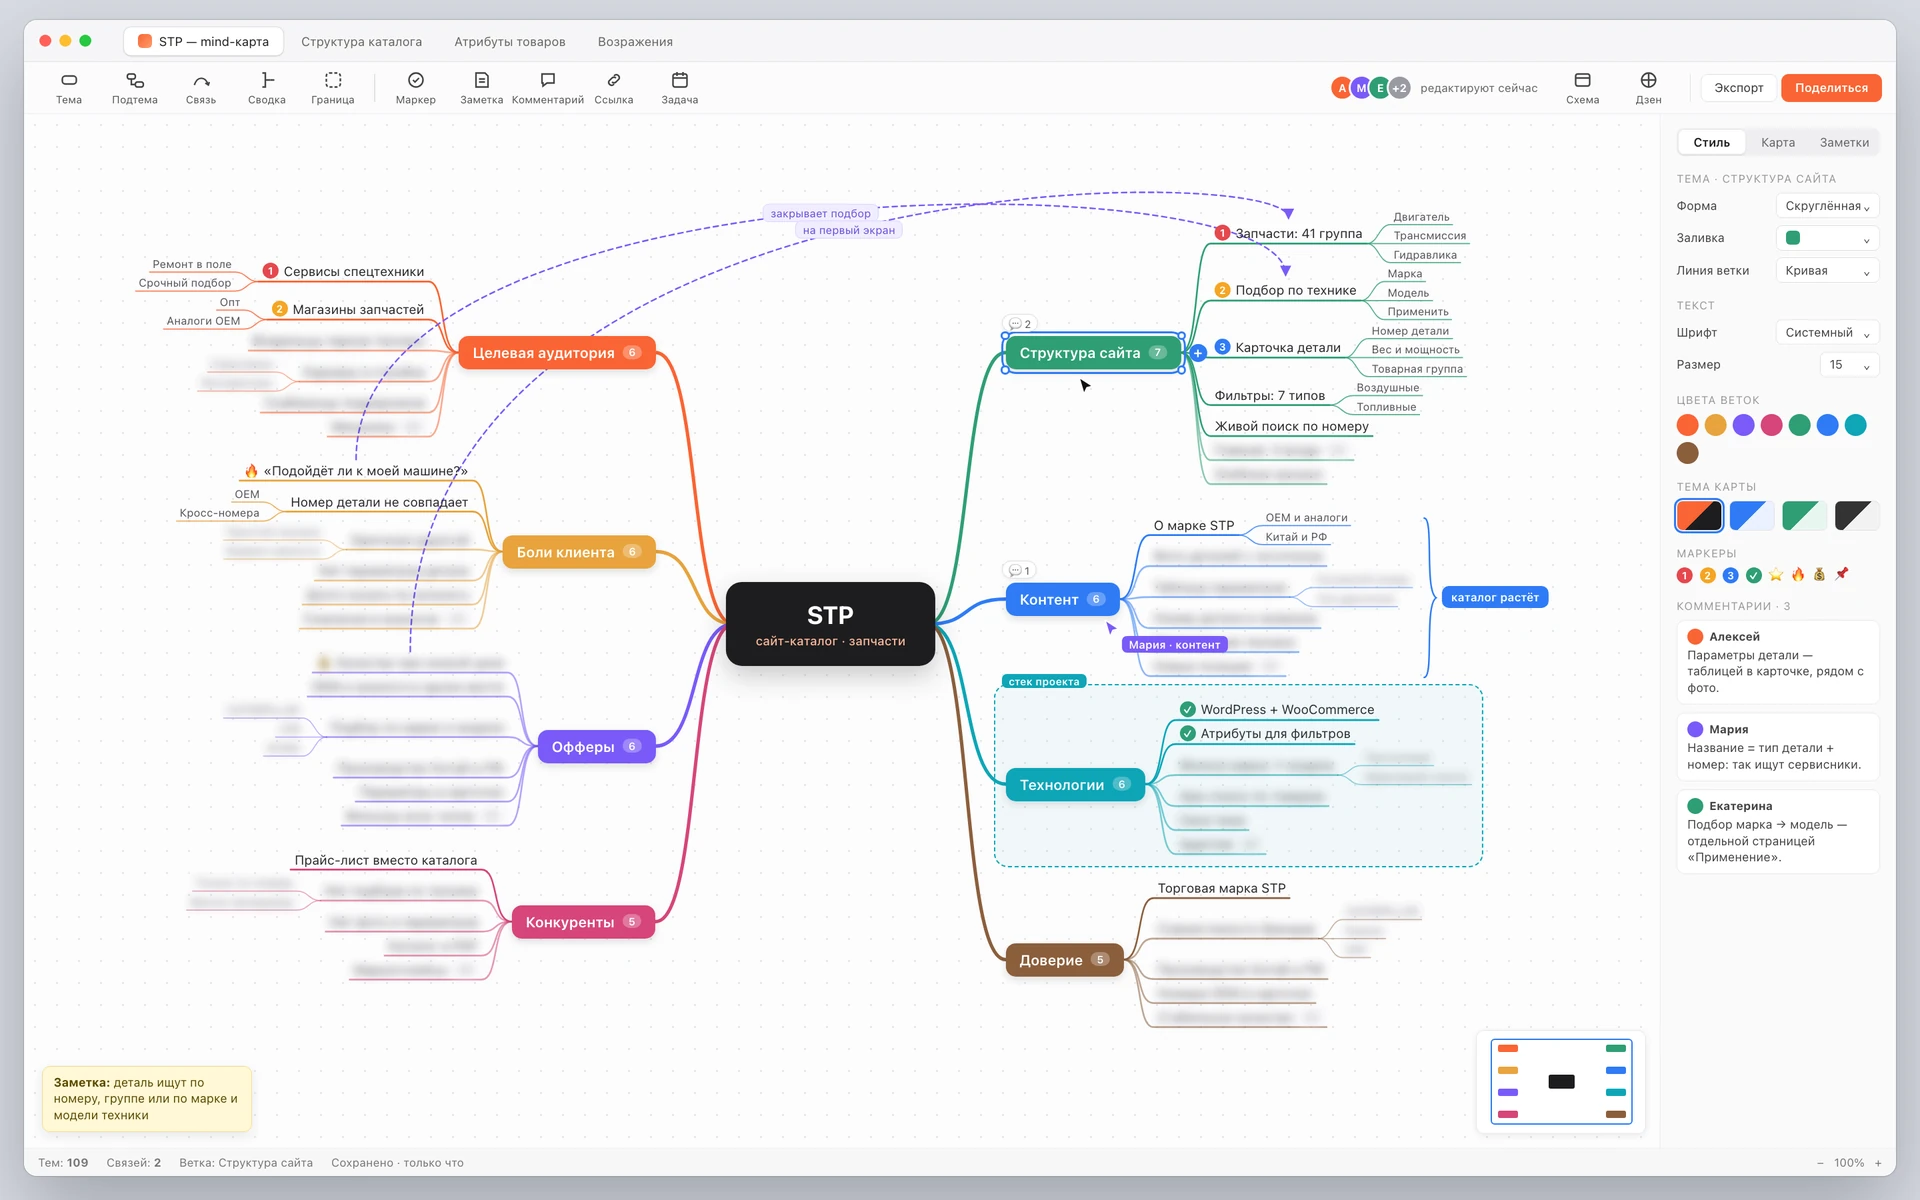Pick the purple branch color swatch
1920x1200 pixels.
[1743, 425]
